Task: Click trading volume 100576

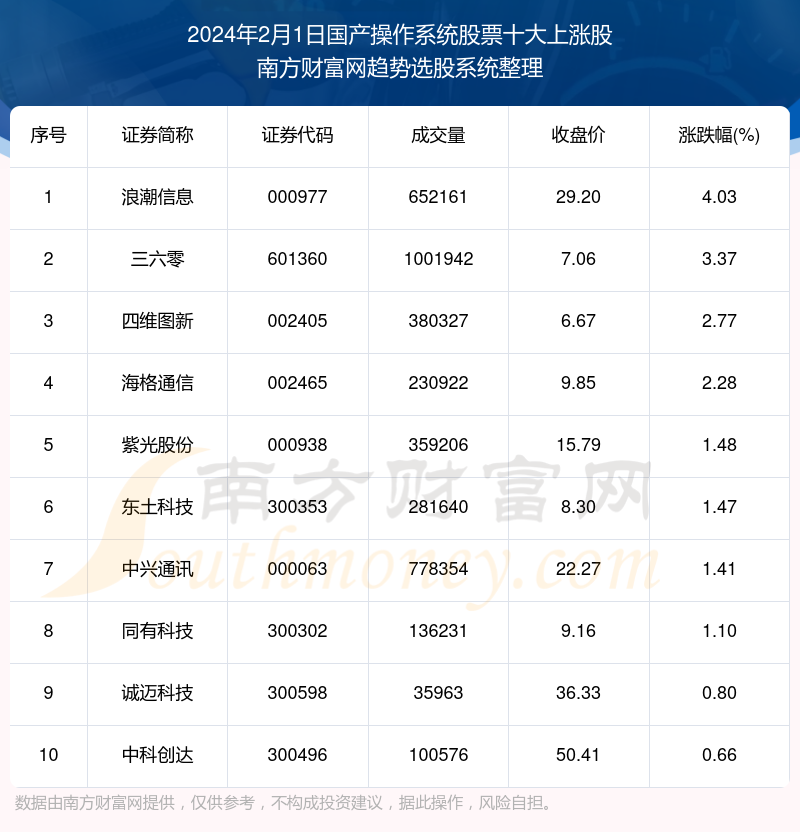Action: pos(438,755)
